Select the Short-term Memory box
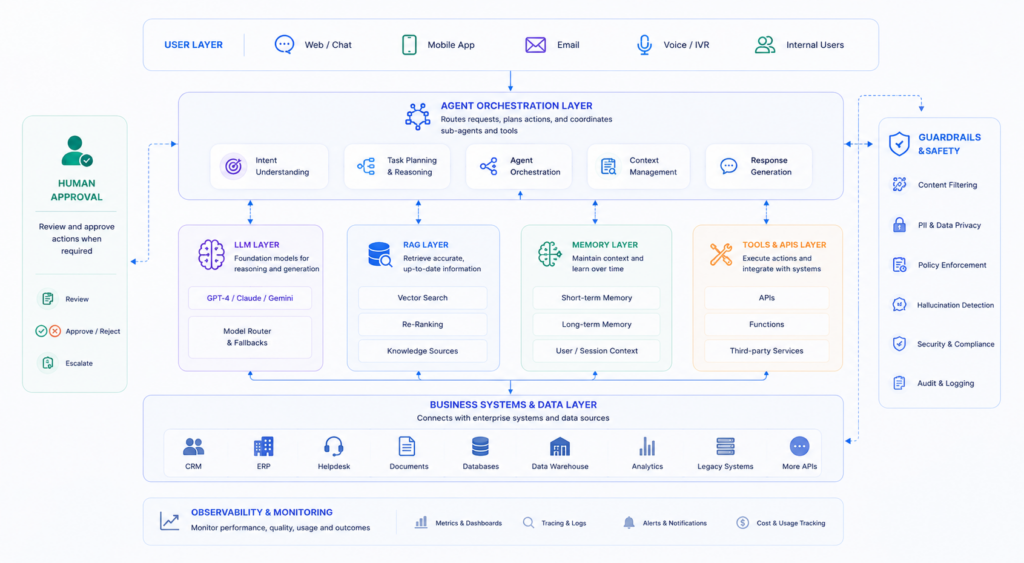Screen dimensions: 1024x563 coord(596,298)
